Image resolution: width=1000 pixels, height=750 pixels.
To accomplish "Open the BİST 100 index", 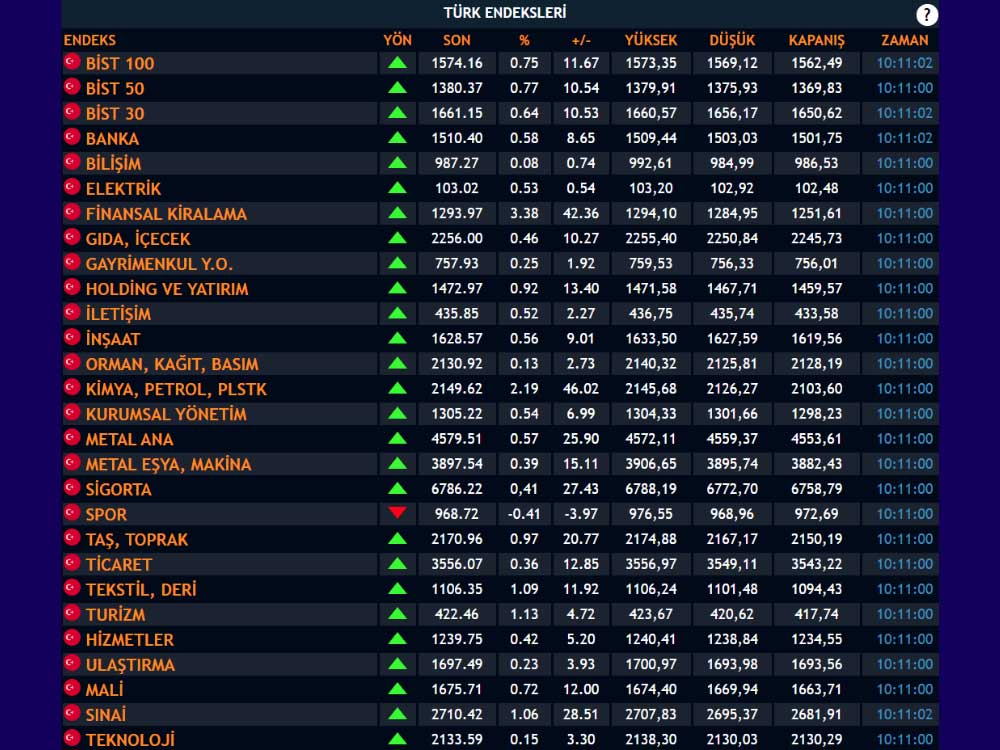I will [x=120, y=63].
